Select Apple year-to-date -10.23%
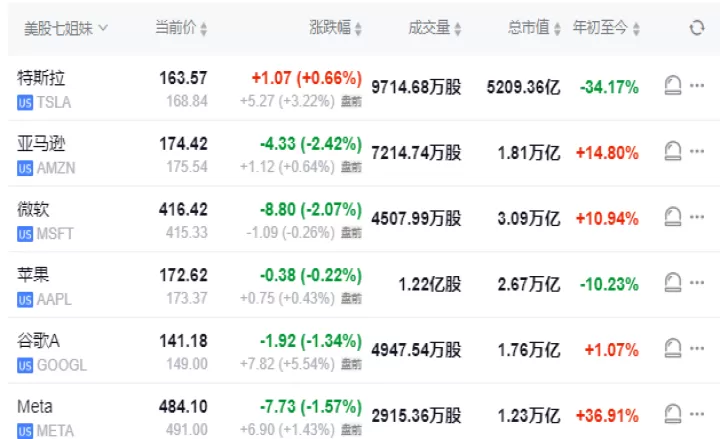 (609, 283)
